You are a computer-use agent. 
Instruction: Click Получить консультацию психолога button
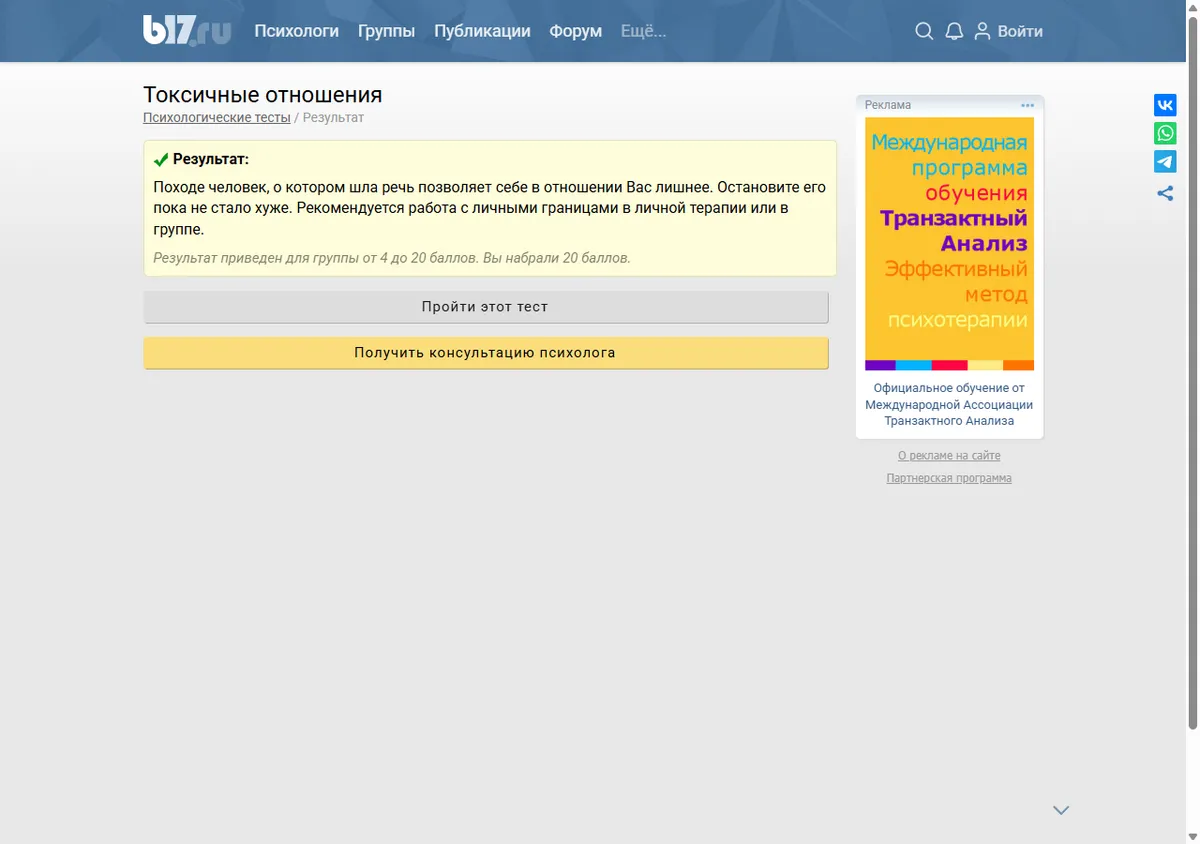[486, 353]
